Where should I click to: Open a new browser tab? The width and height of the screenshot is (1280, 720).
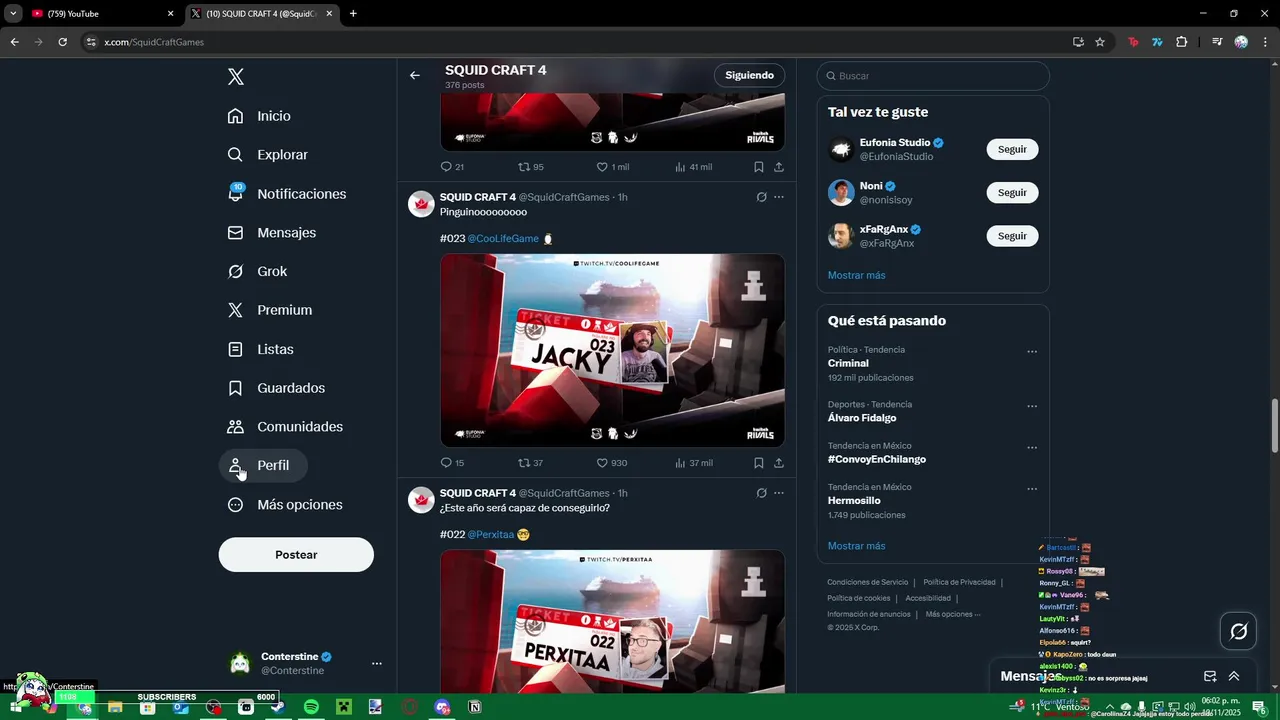click(x=353, y=14)
